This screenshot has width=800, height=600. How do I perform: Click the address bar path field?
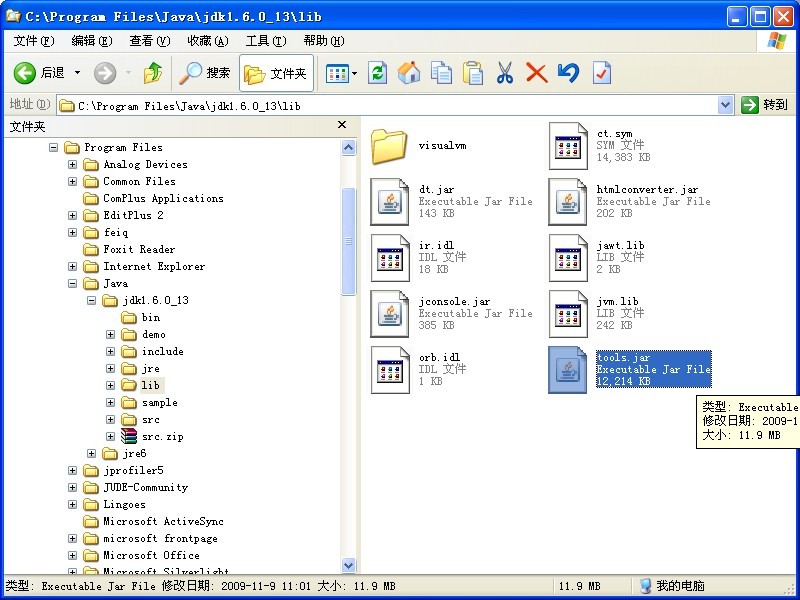(388, 106)
